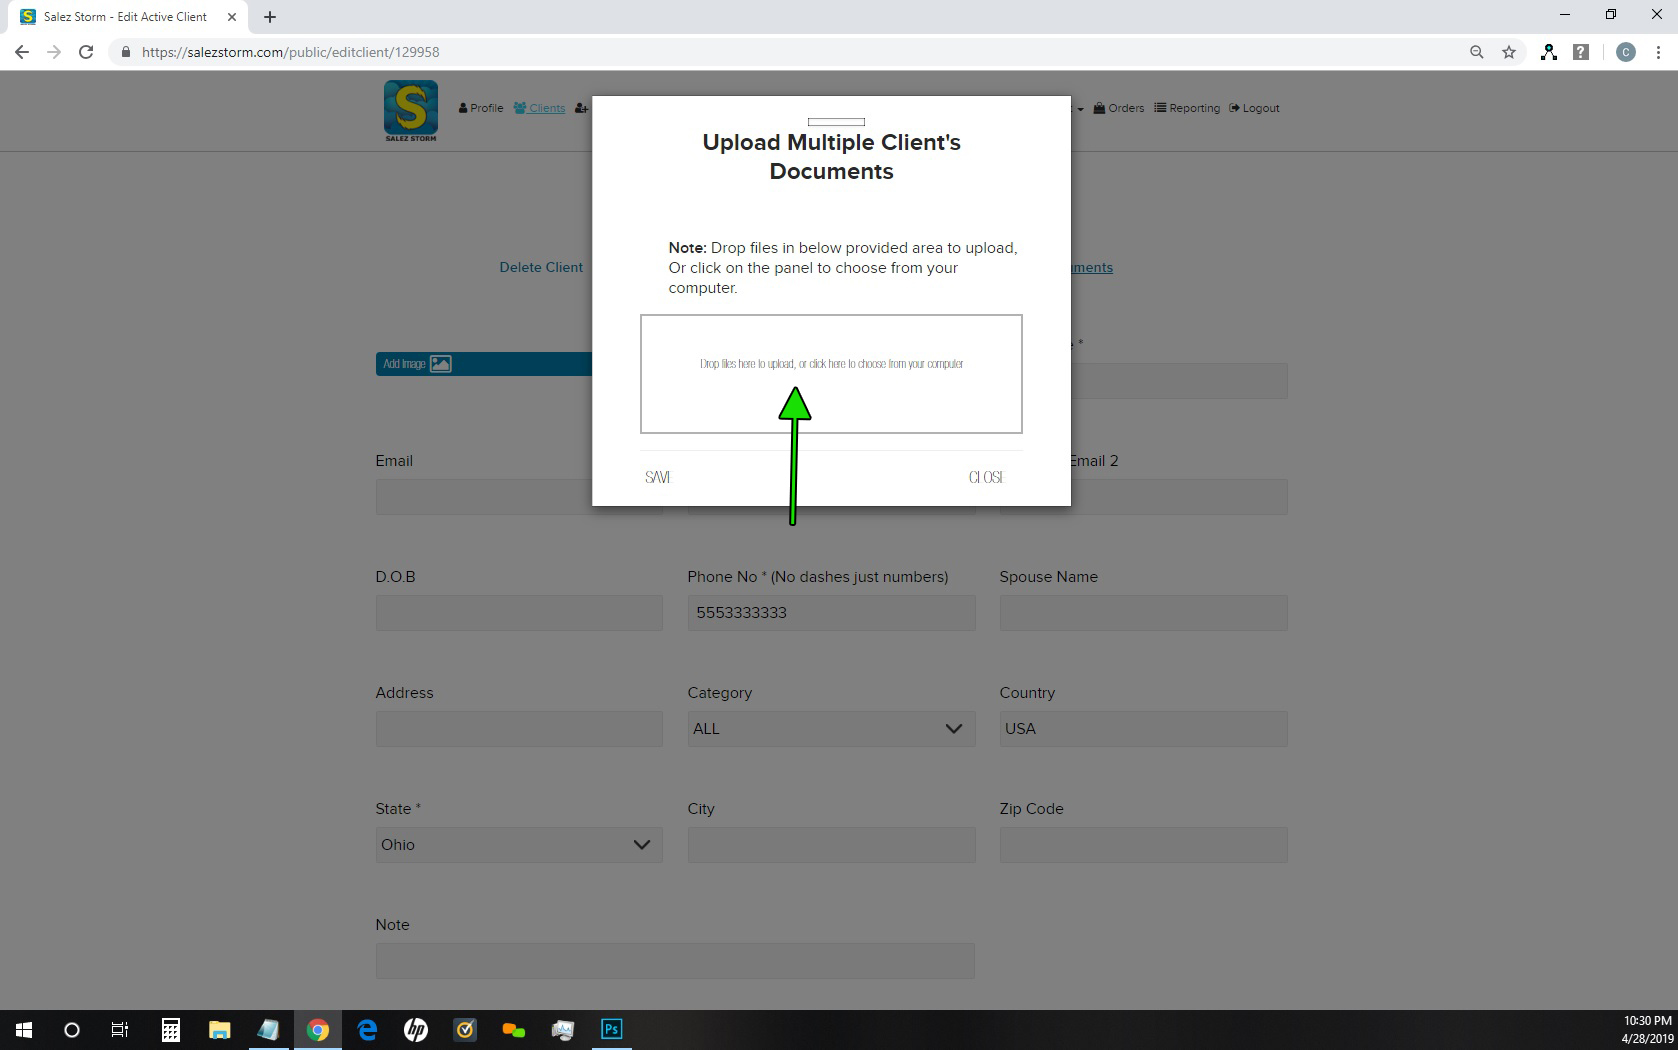Click the Delete Client link
1678x1050 pixels.
click(x=541, y=267)
